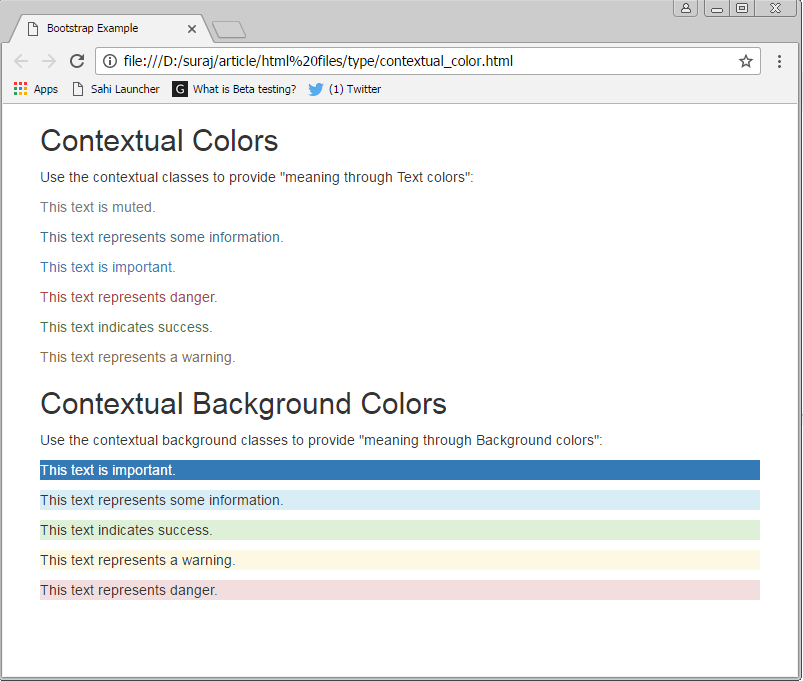
Task: Open the Chrome three-dot menu
Action: click(x=779, y=61)
